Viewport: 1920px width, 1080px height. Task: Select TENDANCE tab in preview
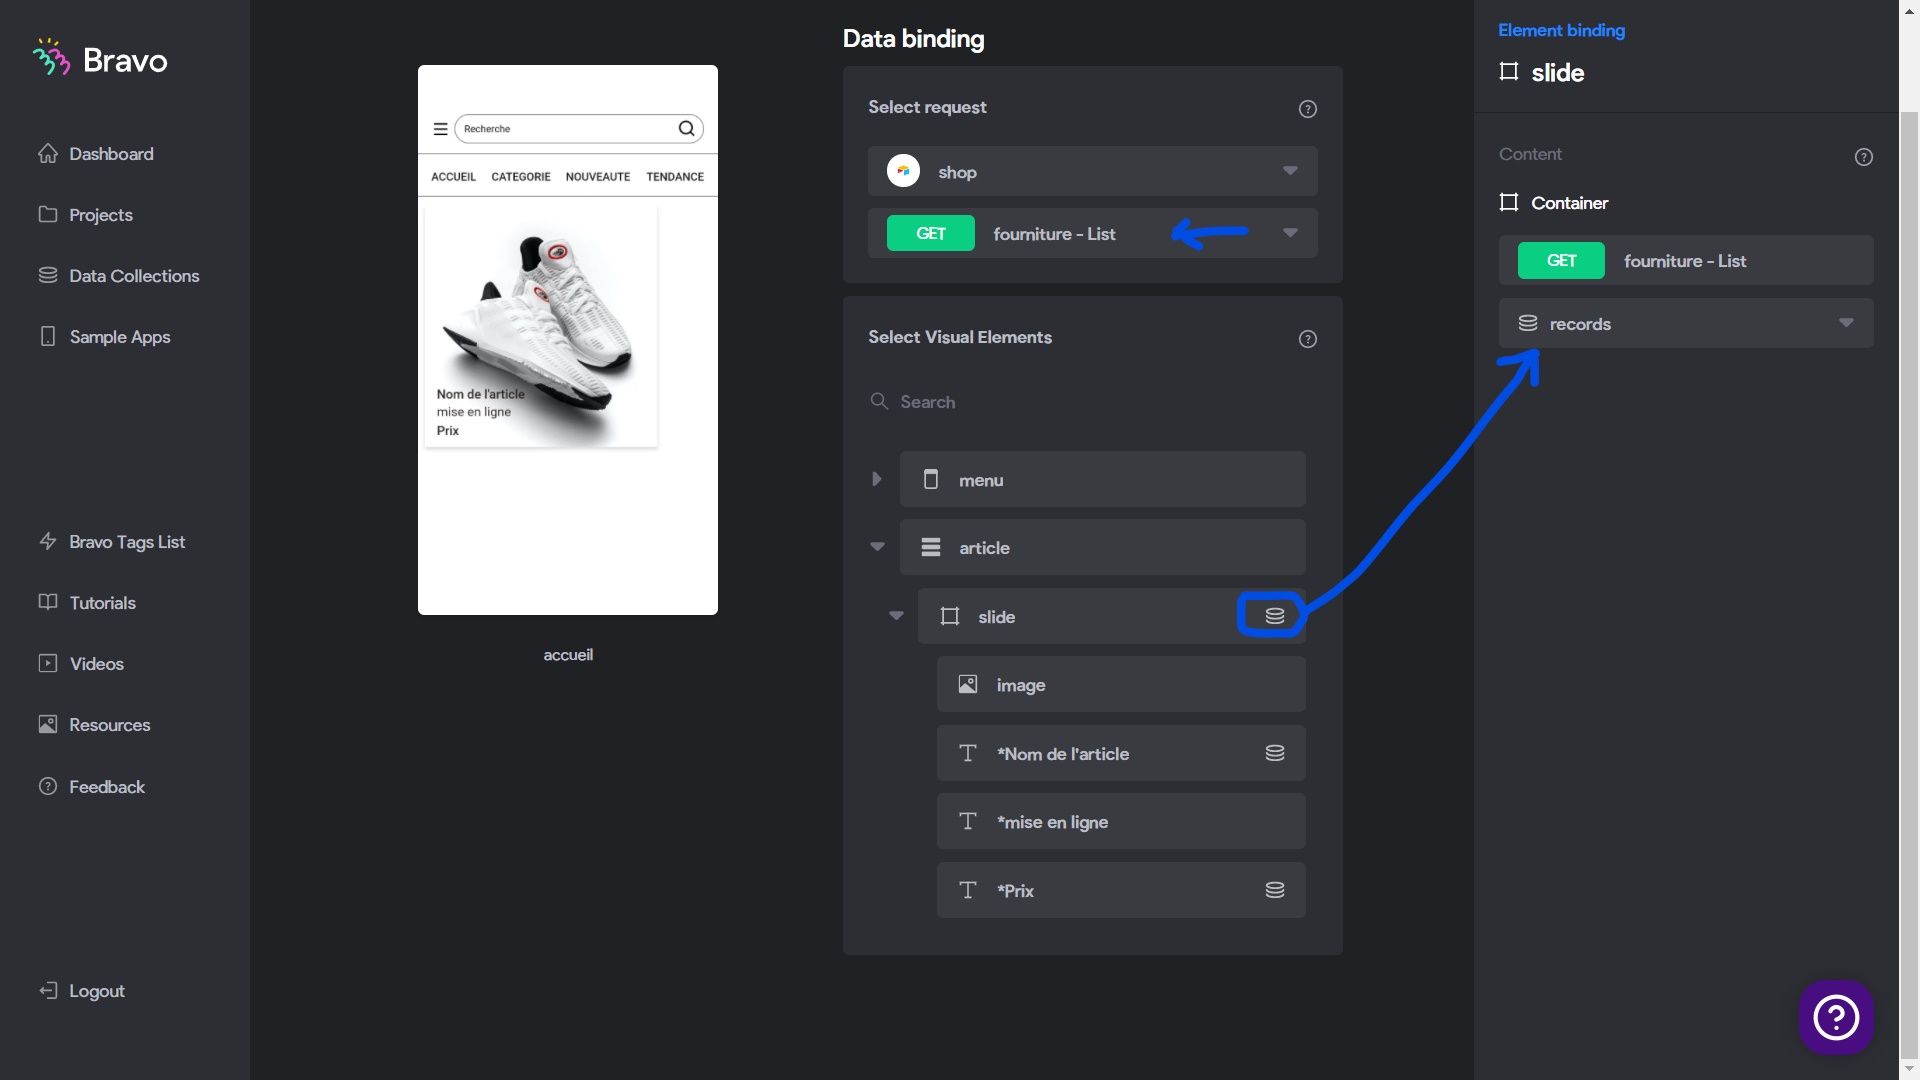[675, 177]
